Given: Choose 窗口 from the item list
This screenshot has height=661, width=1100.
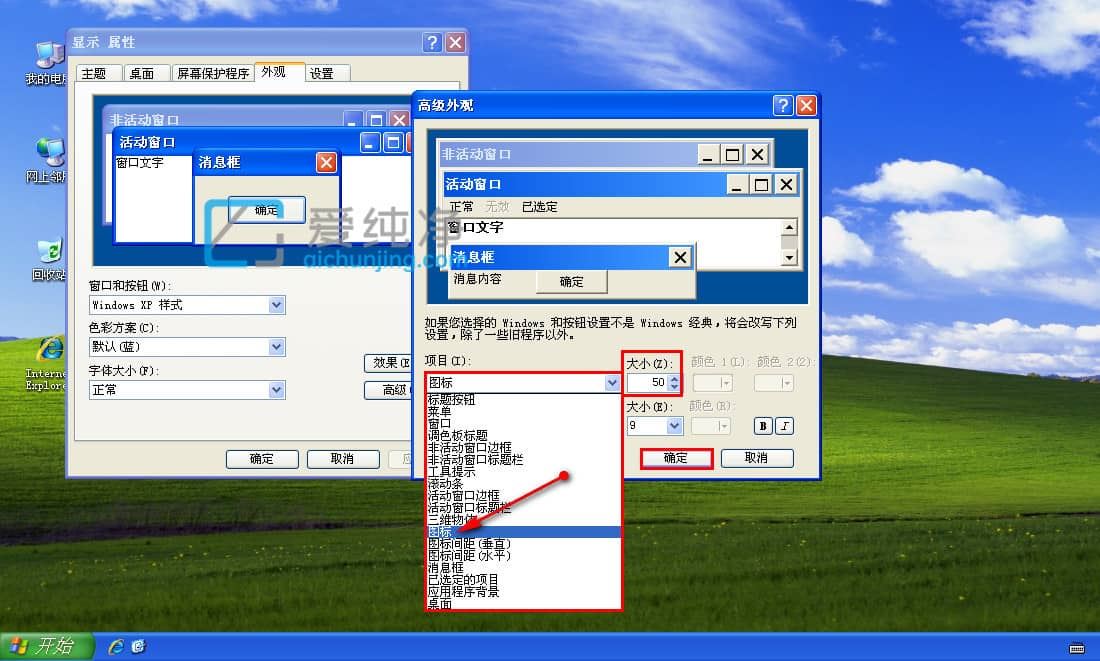Looking at the screenshot, I should coord(523,423).
